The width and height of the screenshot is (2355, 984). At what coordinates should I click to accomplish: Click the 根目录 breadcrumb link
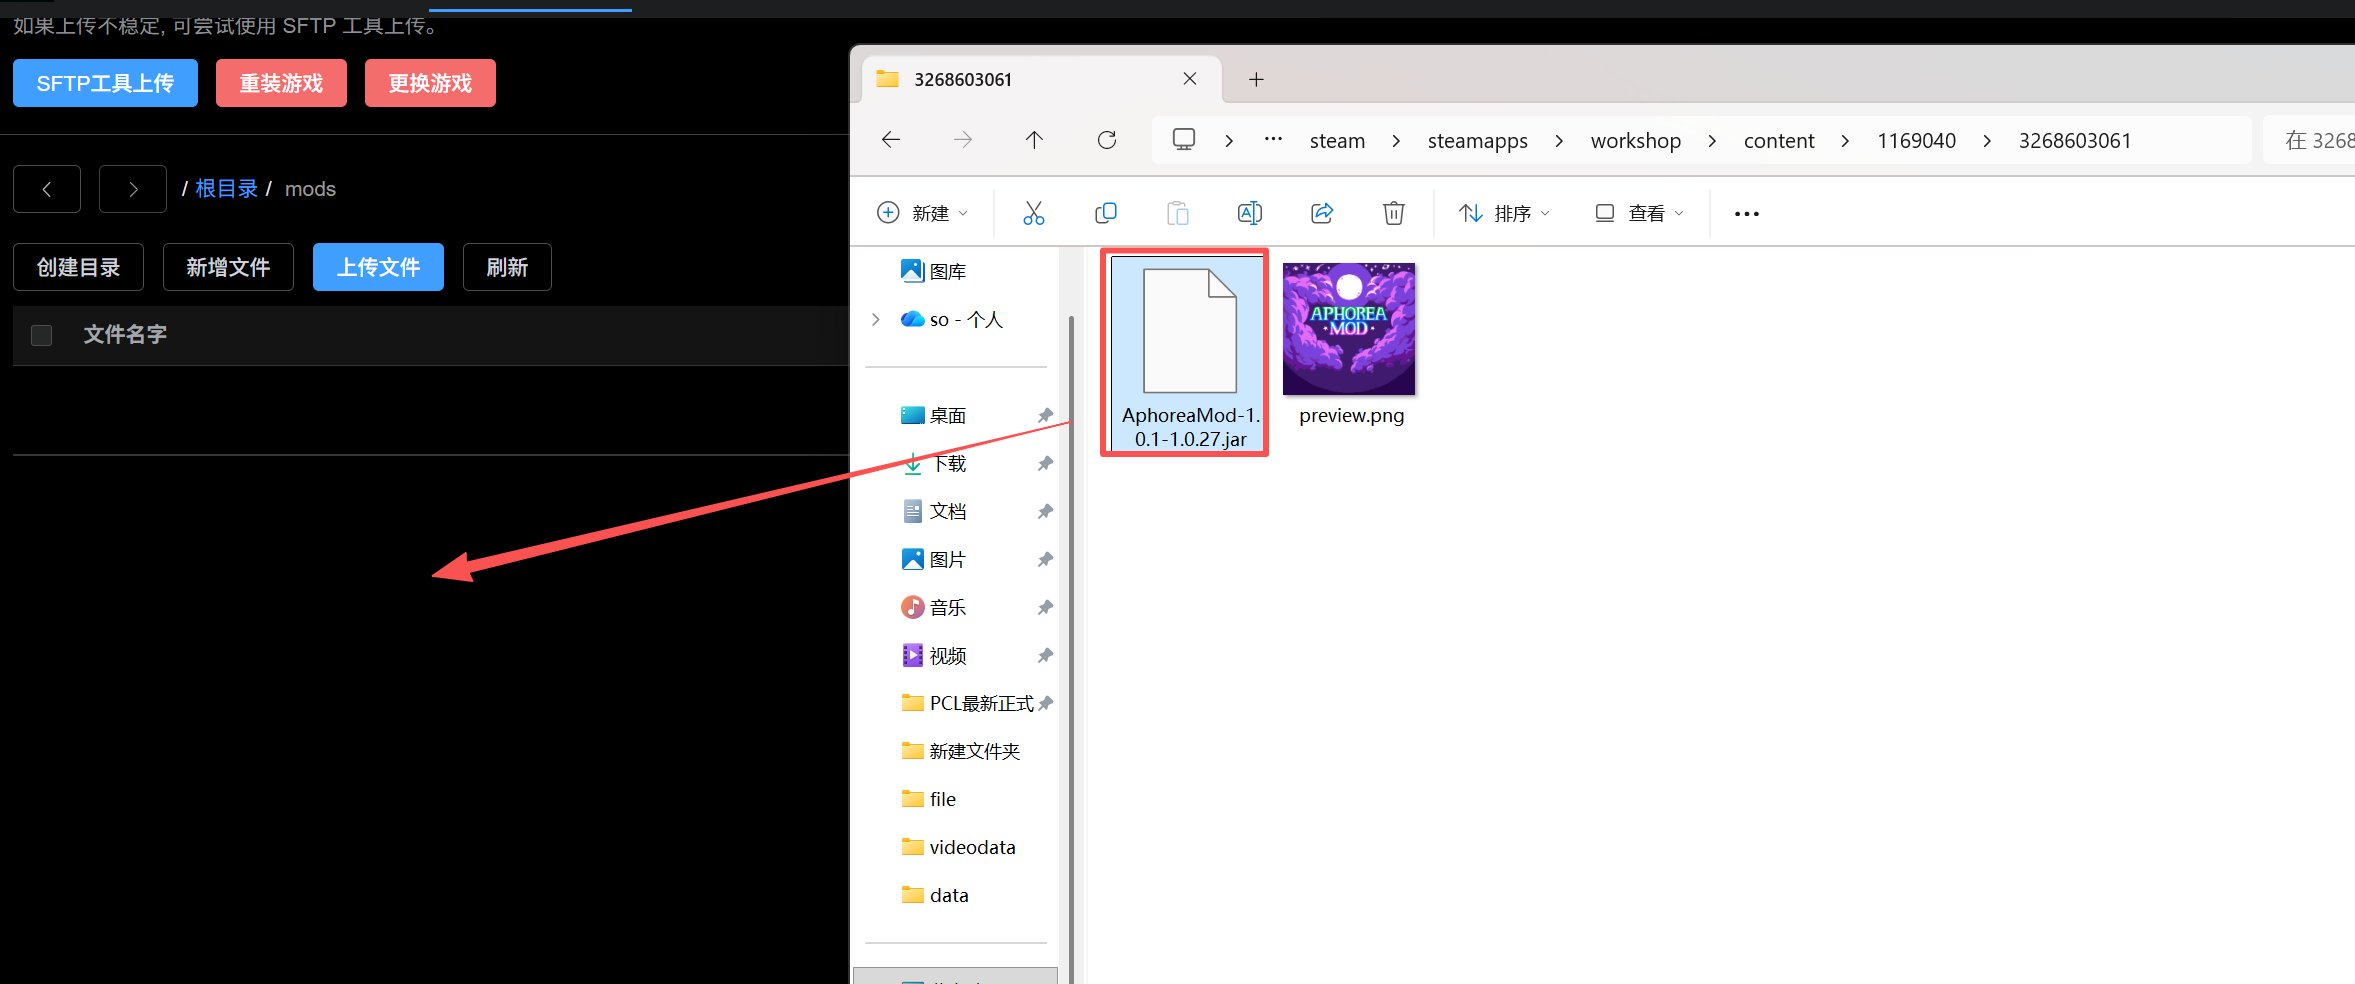226,189
